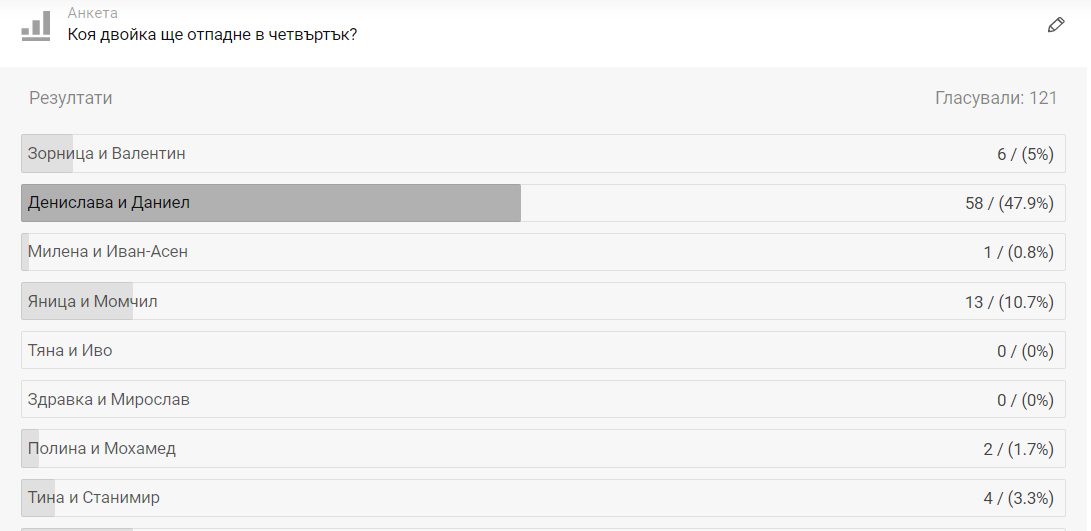Click the 58 / (47.9%) vote count
The image size is (1091, 531).
click(1009, 203)
